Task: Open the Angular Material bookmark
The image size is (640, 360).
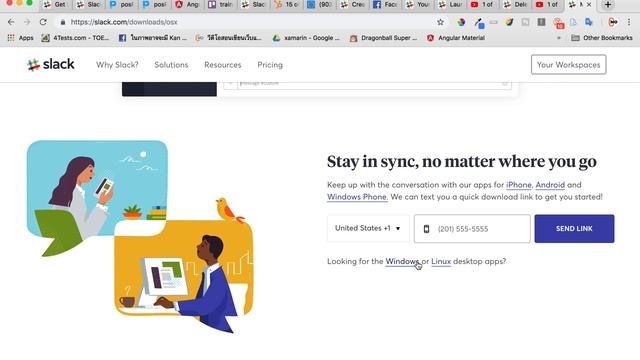Action: pos(456,38)
